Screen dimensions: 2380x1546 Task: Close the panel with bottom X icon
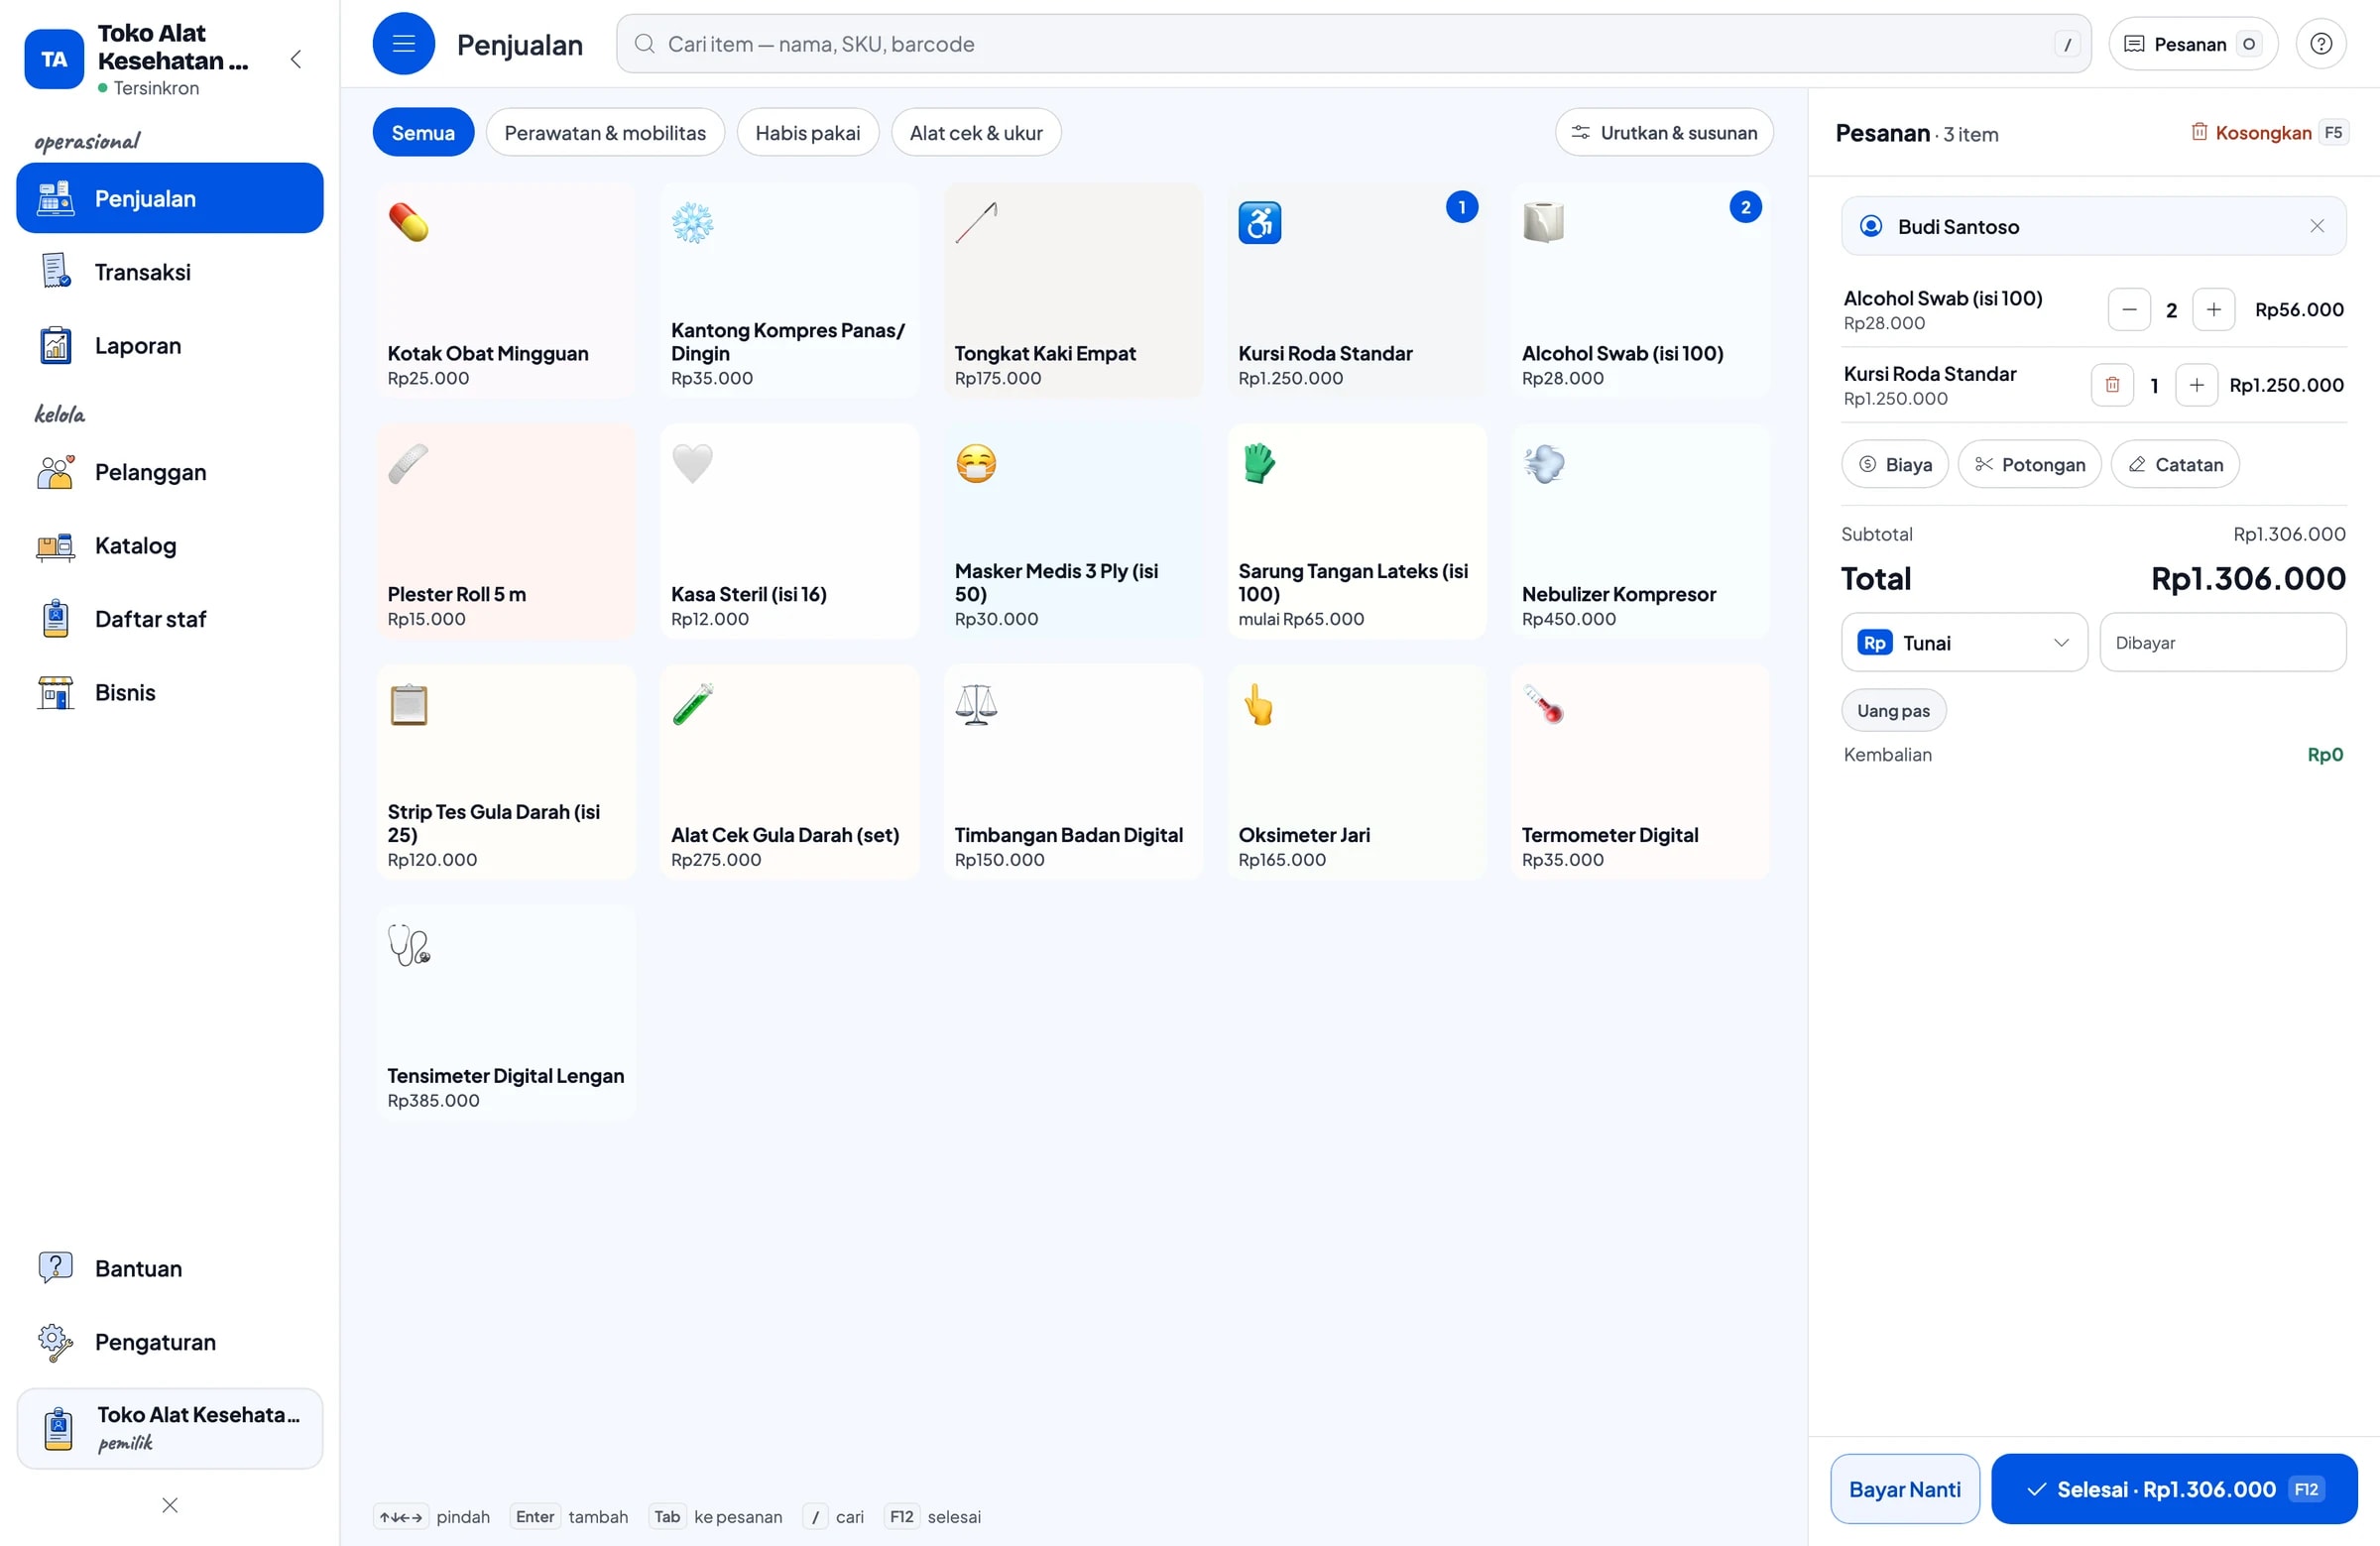170,1505
